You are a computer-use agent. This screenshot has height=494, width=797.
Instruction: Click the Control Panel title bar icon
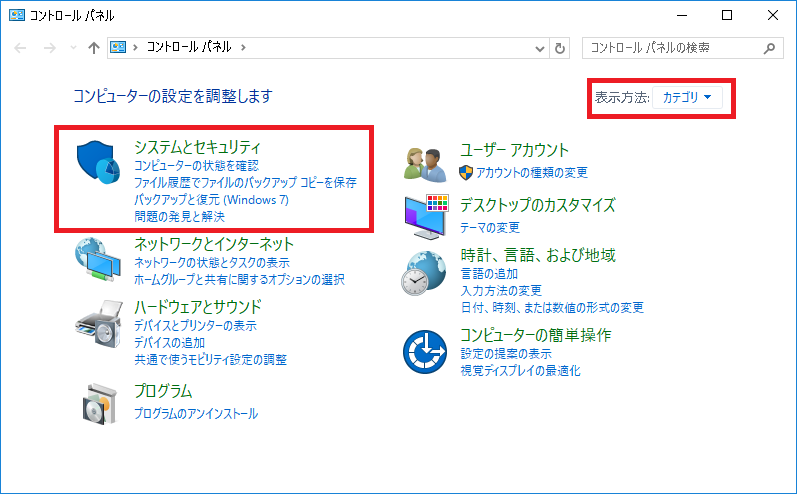pos(17,15)
